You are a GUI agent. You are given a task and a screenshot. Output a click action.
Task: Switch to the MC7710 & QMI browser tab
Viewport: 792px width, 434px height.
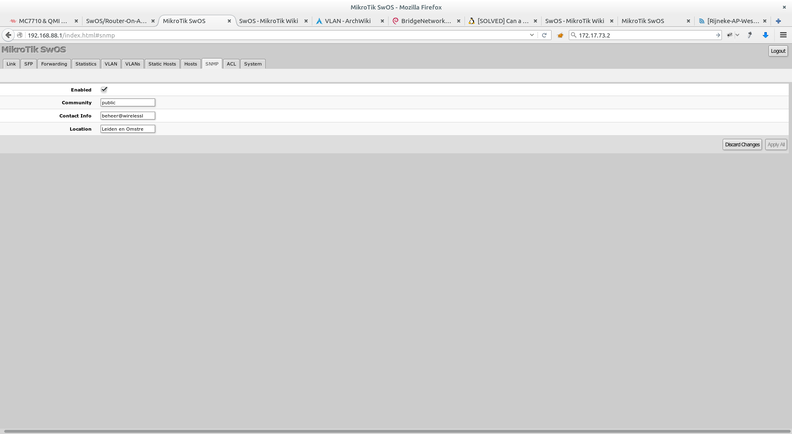coord(44,21)
